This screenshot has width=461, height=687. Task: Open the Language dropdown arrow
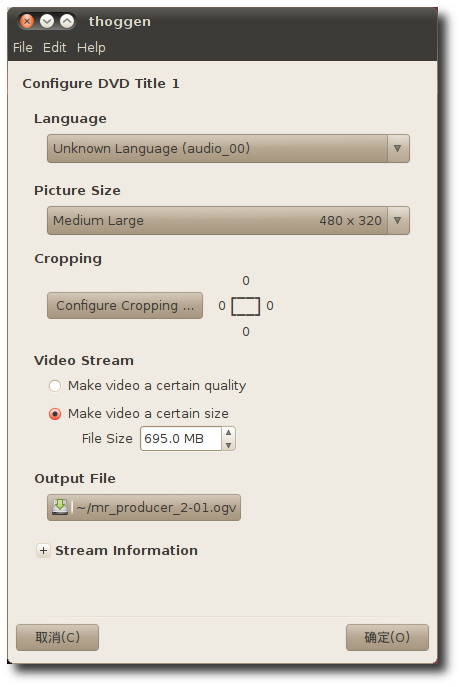pos(398,149)
